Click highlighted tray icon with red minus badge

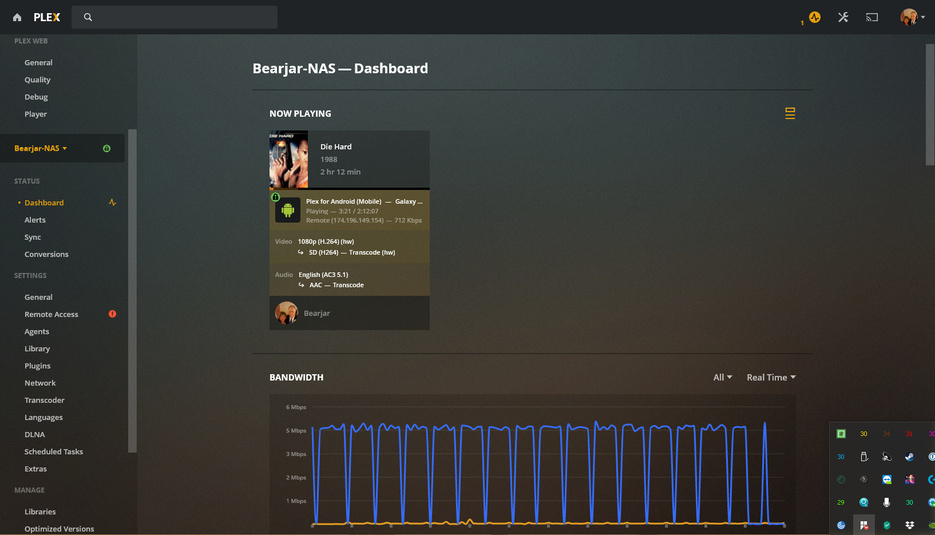864,525
